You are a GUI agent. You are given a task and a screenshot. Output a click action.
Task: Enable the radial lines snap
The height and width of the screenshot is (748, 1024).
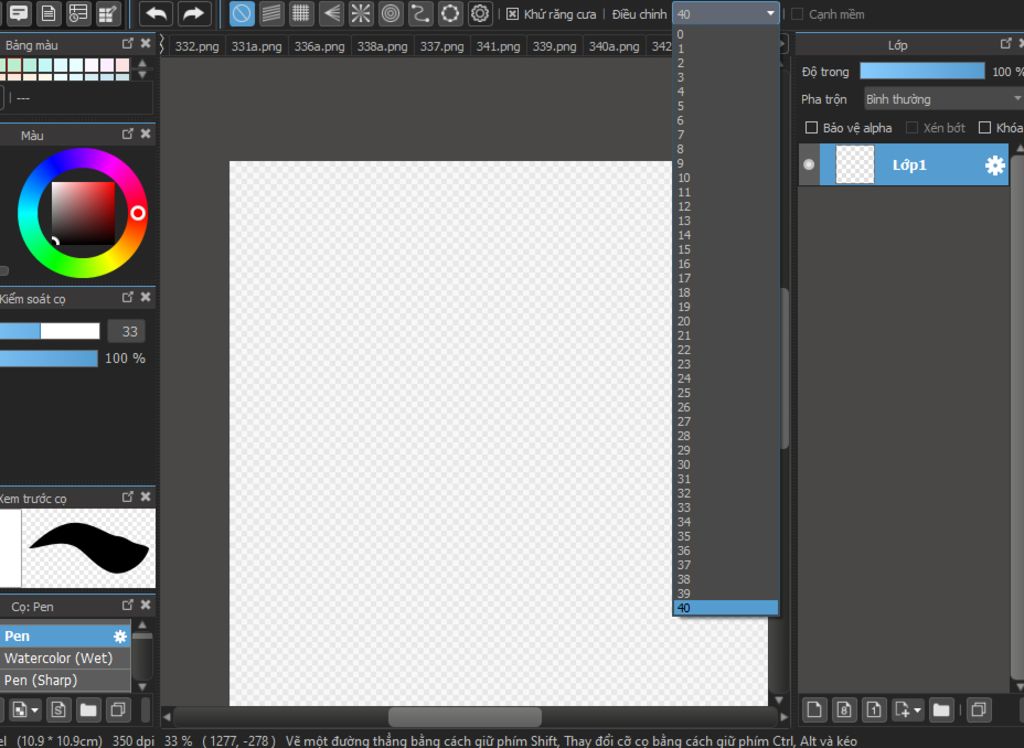pyautogui.click(x=360, y=14)
